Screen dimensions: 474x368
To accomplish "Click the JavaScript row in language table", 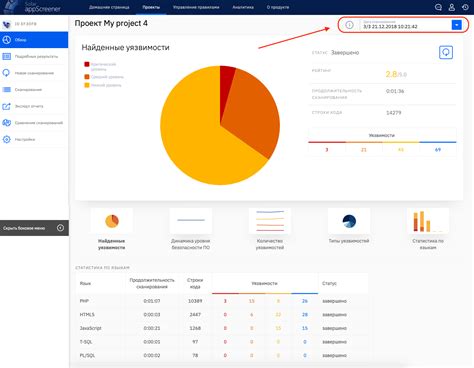I will (x=222, y=328).
